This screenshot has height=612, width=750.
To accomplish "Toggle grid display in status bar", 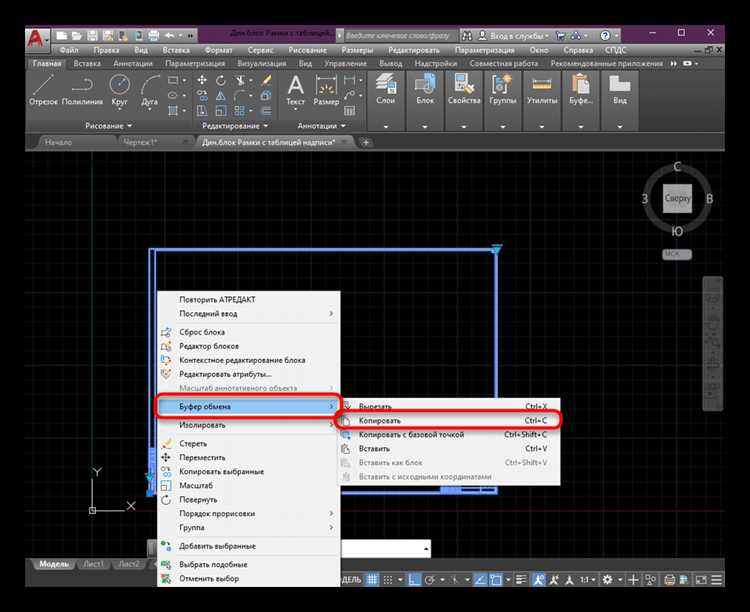I will [372, 580].
